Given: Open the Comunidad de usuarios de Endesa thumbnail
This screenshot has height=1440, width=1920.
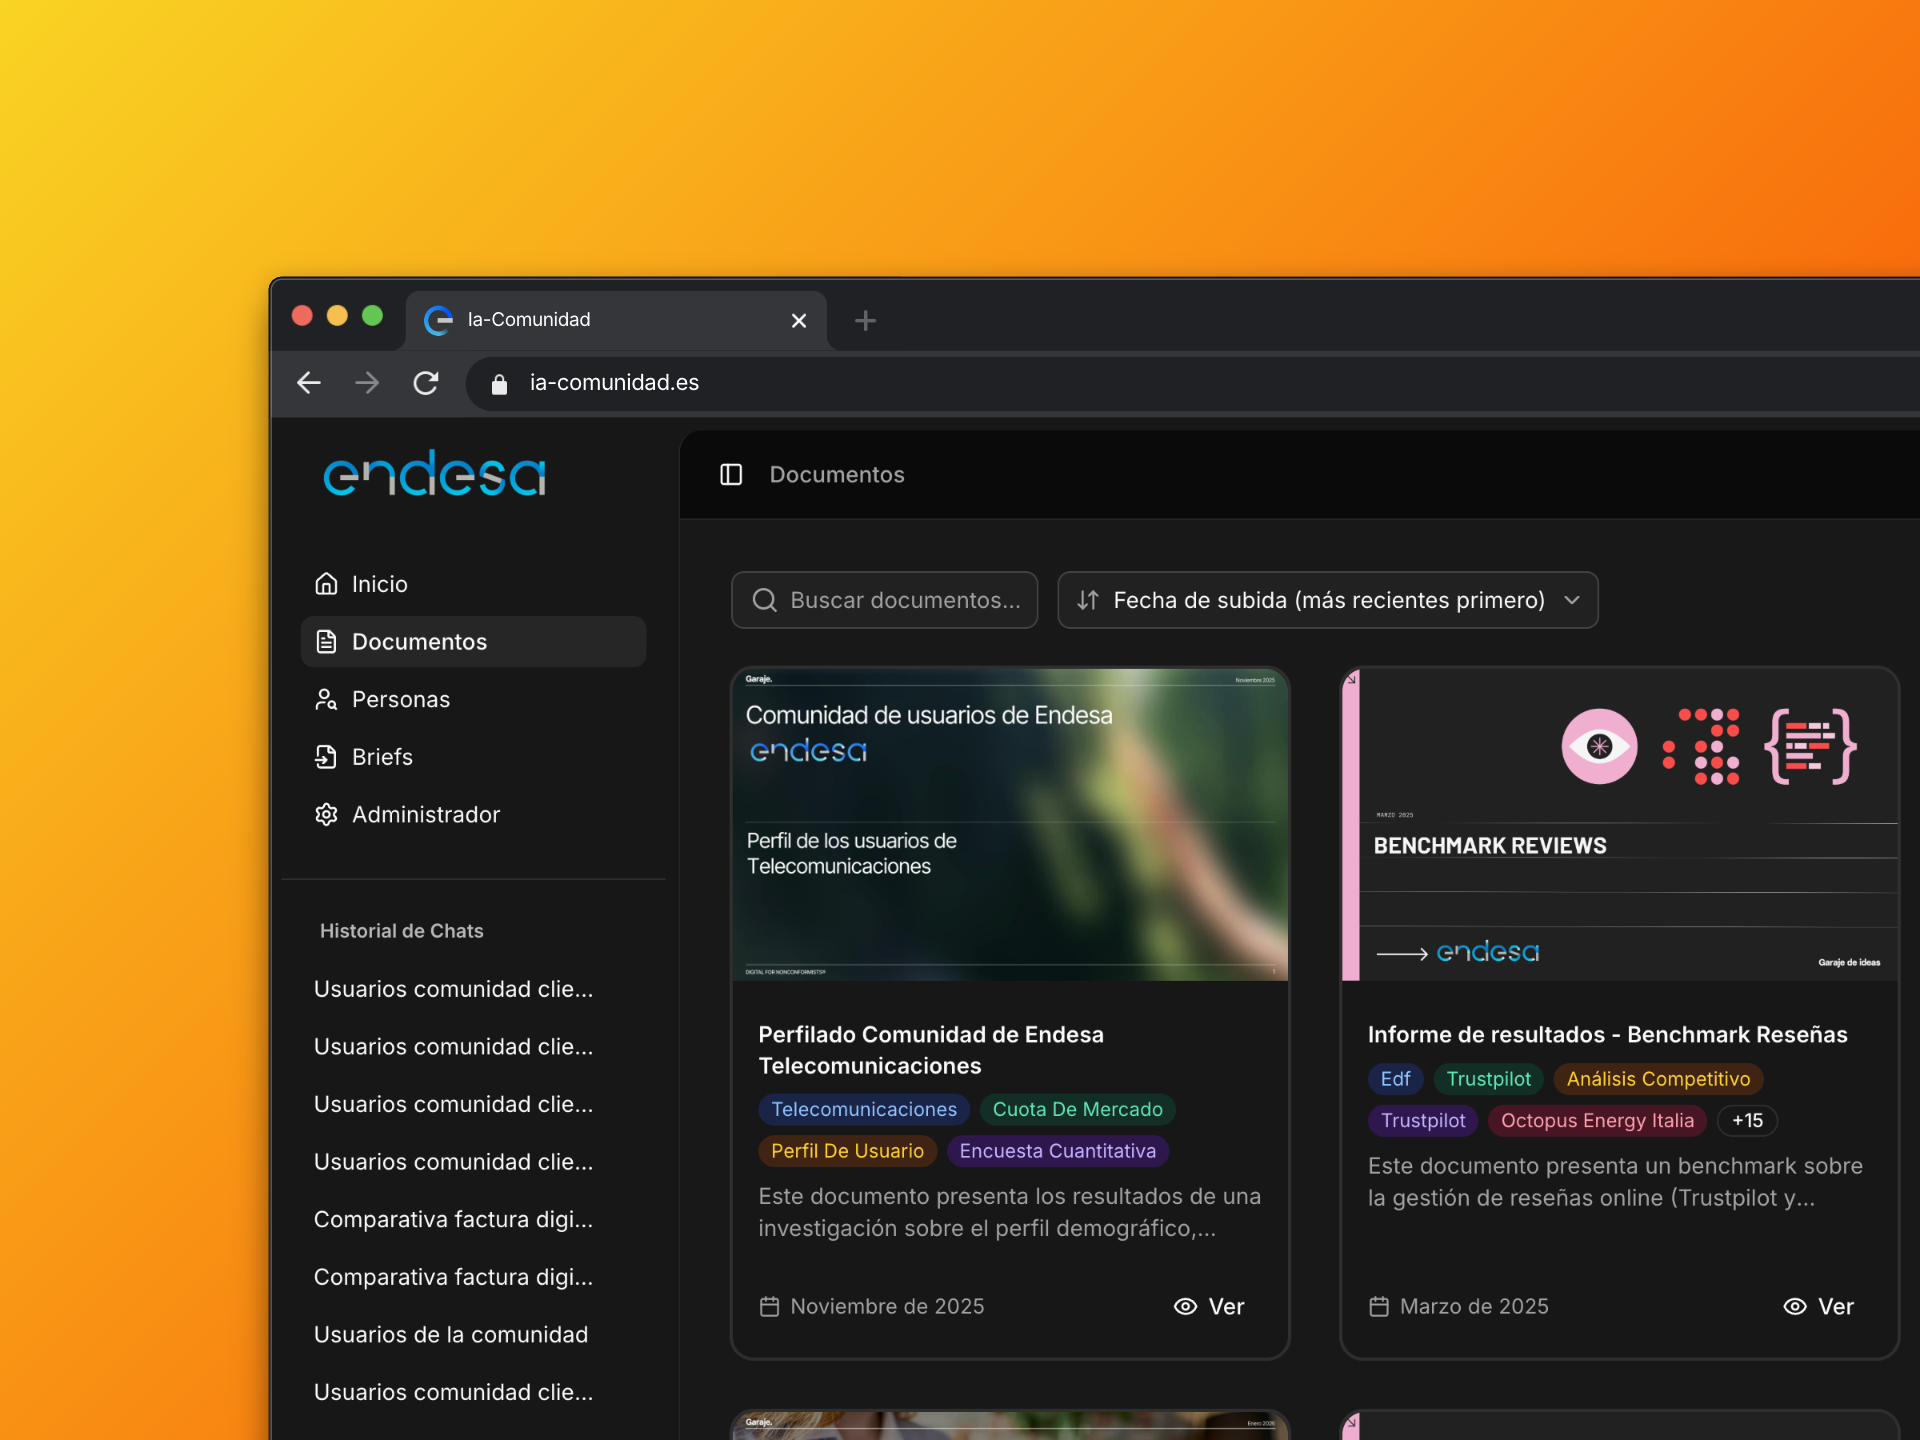Looking at the screenshot, I should click(1010, 824).
